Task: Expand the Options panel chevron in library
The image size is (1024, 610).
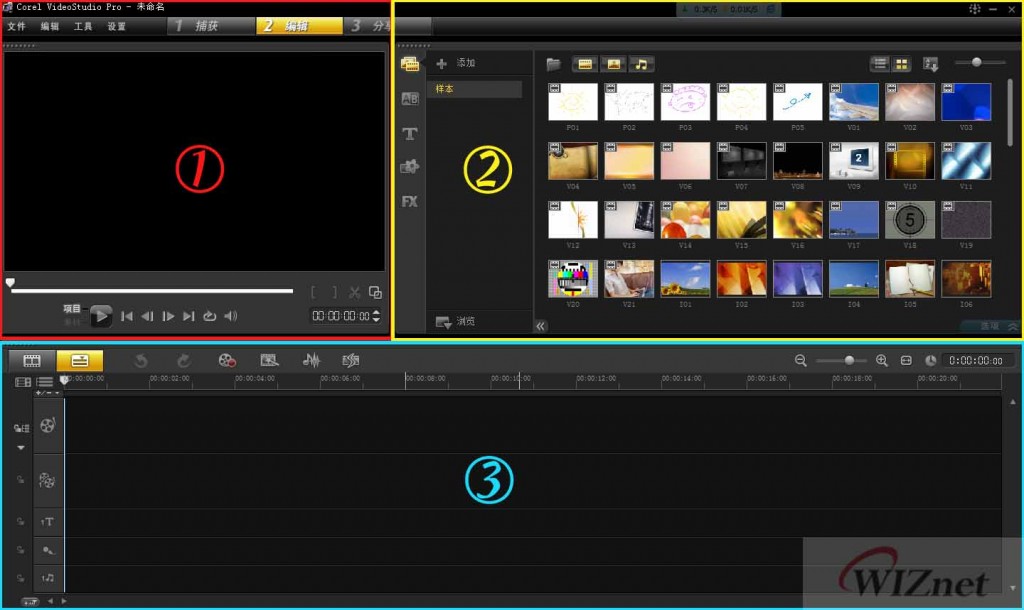Action: [x=1013, y=326]
